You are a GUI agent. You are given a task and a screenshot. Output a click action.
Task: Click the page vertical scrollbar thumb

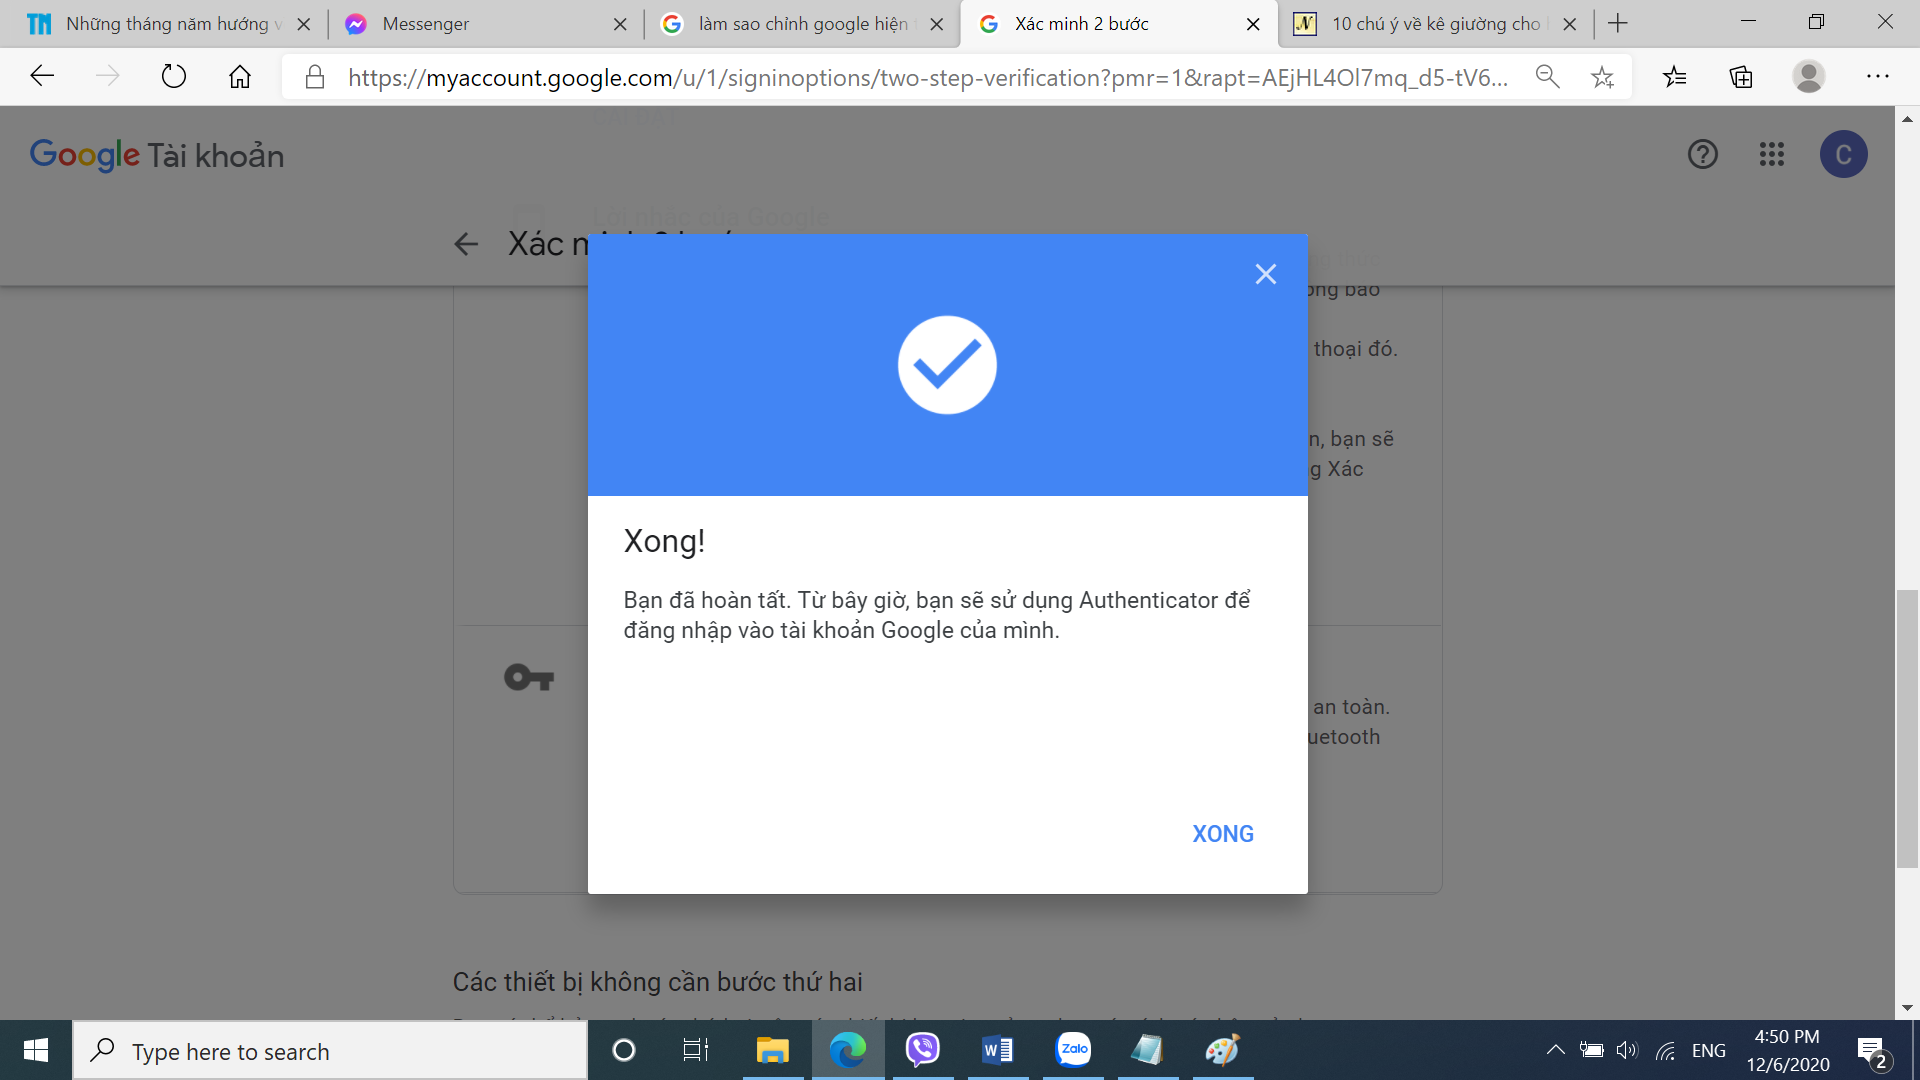pyautogui.click(x=1907, y=730)
